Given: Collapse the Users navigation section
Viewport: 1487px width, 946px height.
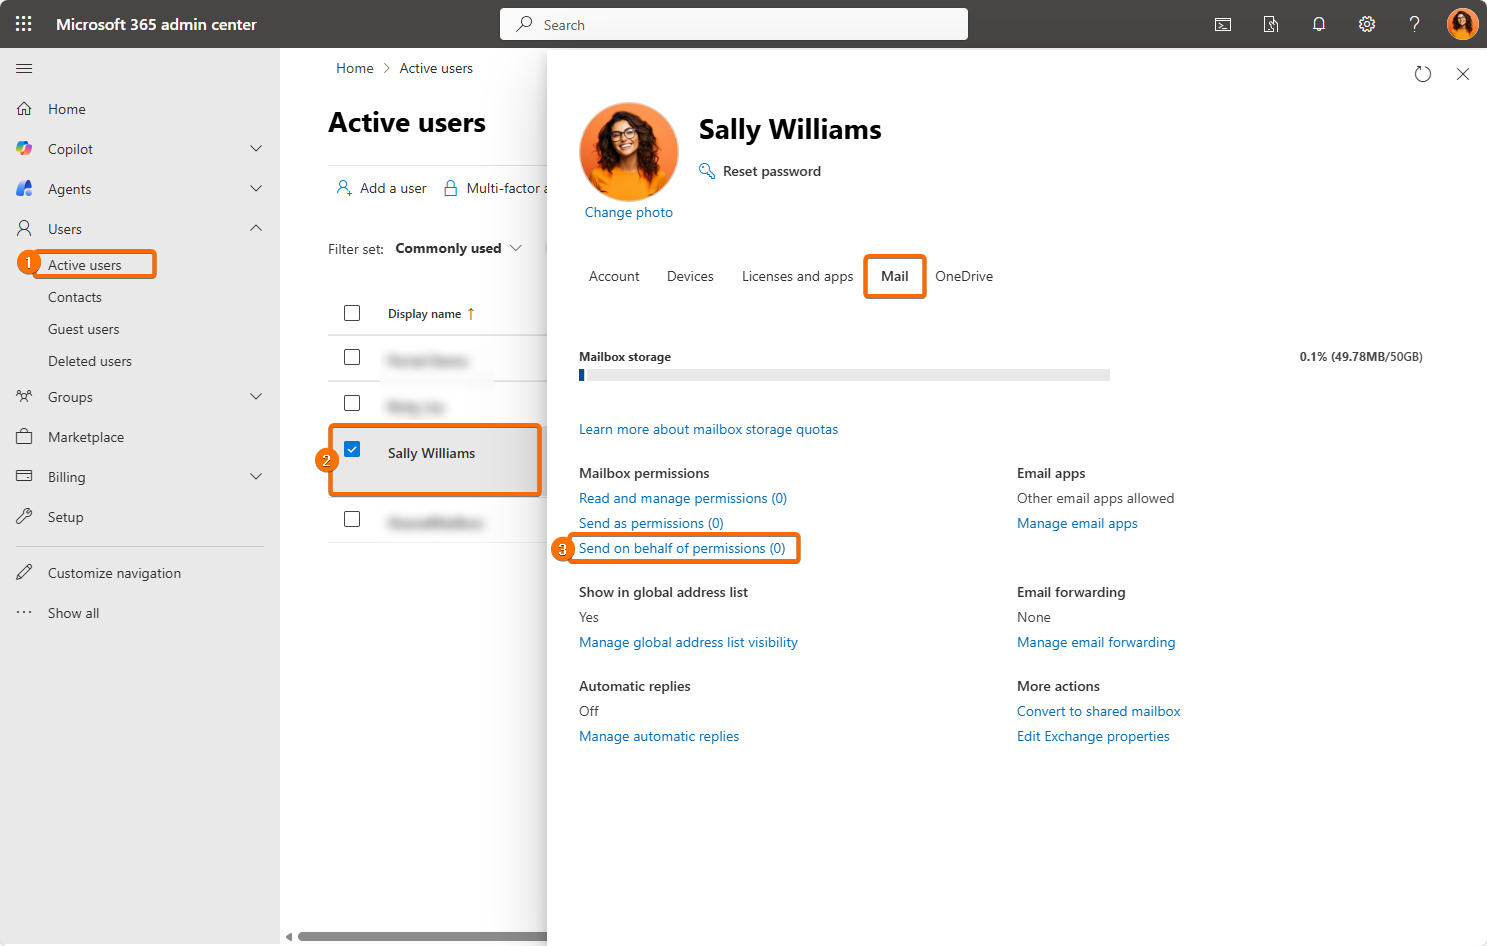Looking at the screenshot, I should (256, 228).
